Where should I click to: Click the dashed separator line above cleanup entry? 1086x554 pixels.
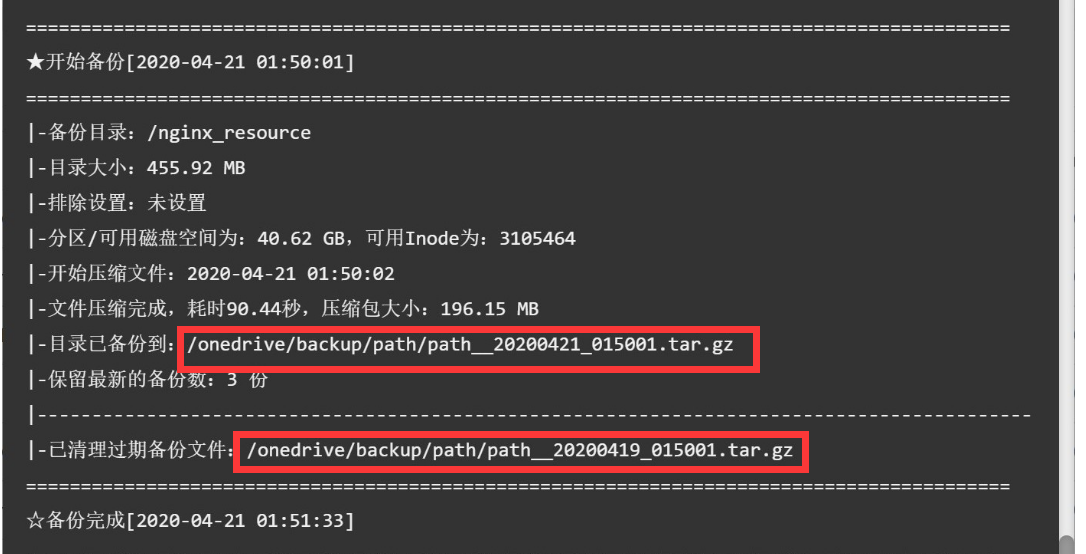tap(530, 415)
